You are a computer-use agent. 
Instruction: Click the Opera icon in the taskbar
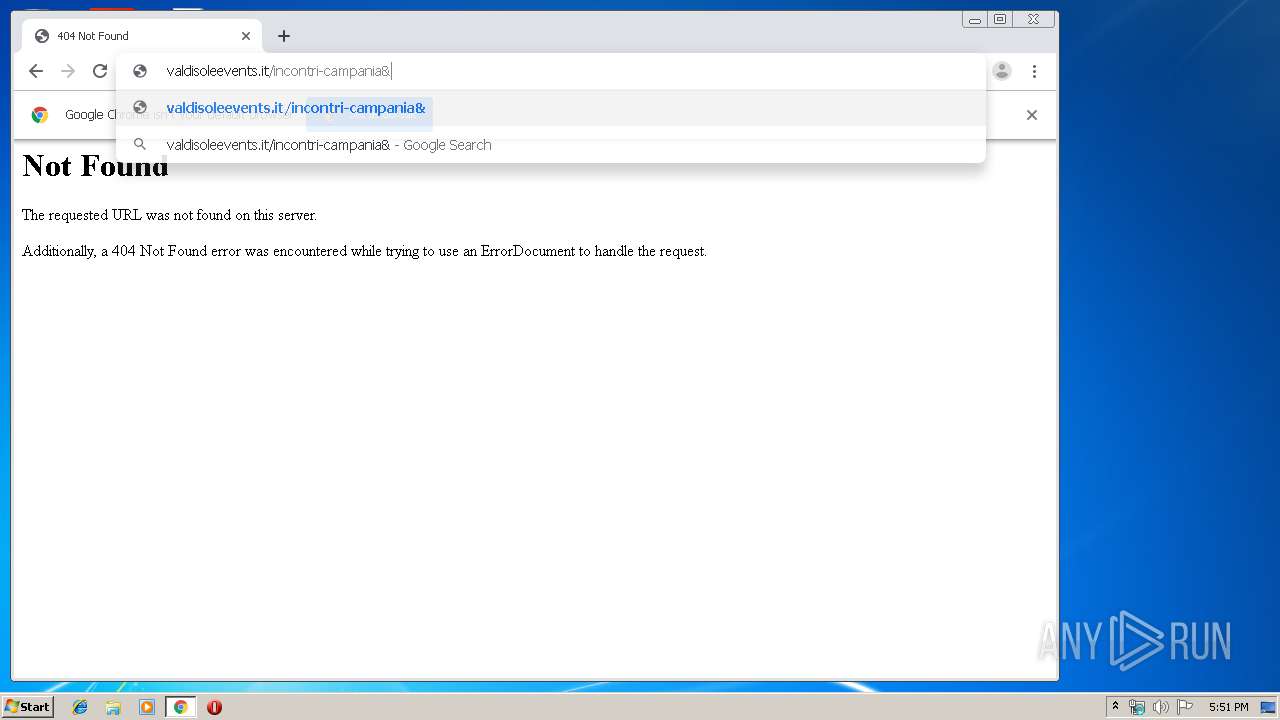(214, 707)
